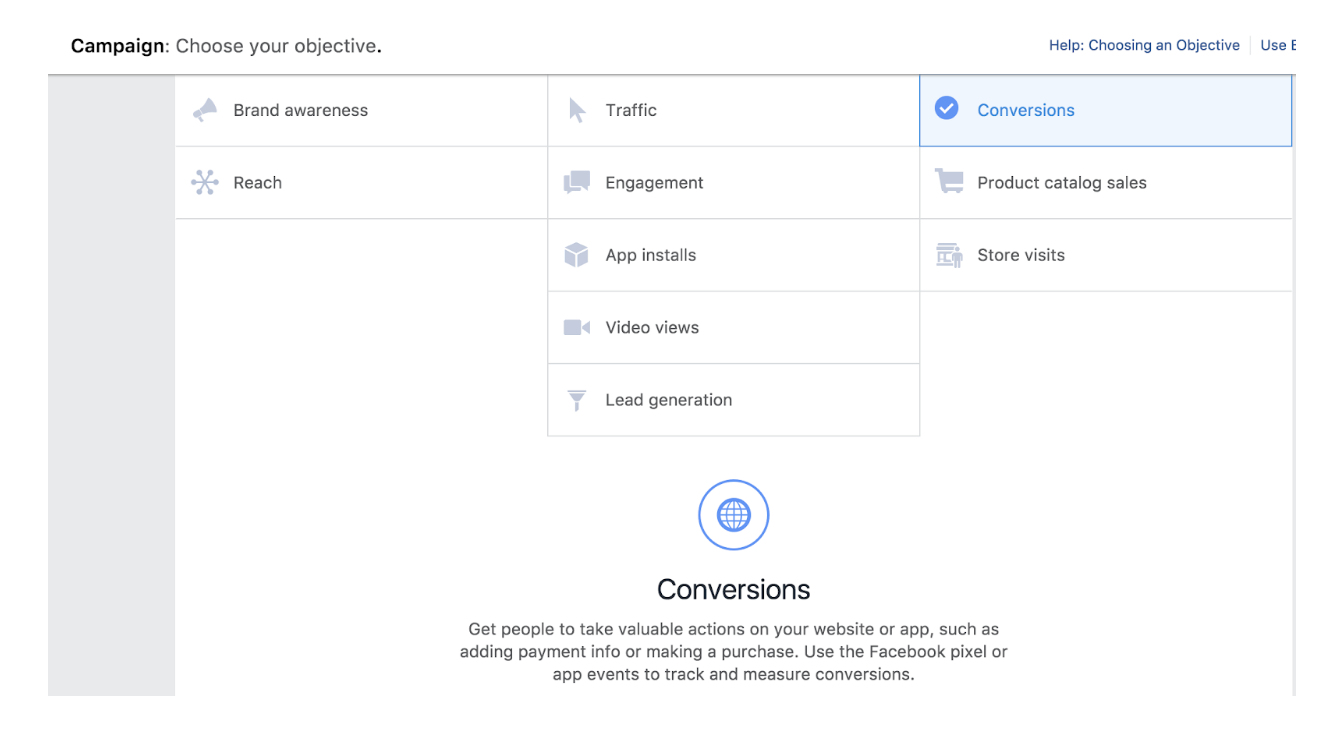Toggle the Conversions blue checkmark
This screenshot has width=1340, height=742.
[946, 109]
